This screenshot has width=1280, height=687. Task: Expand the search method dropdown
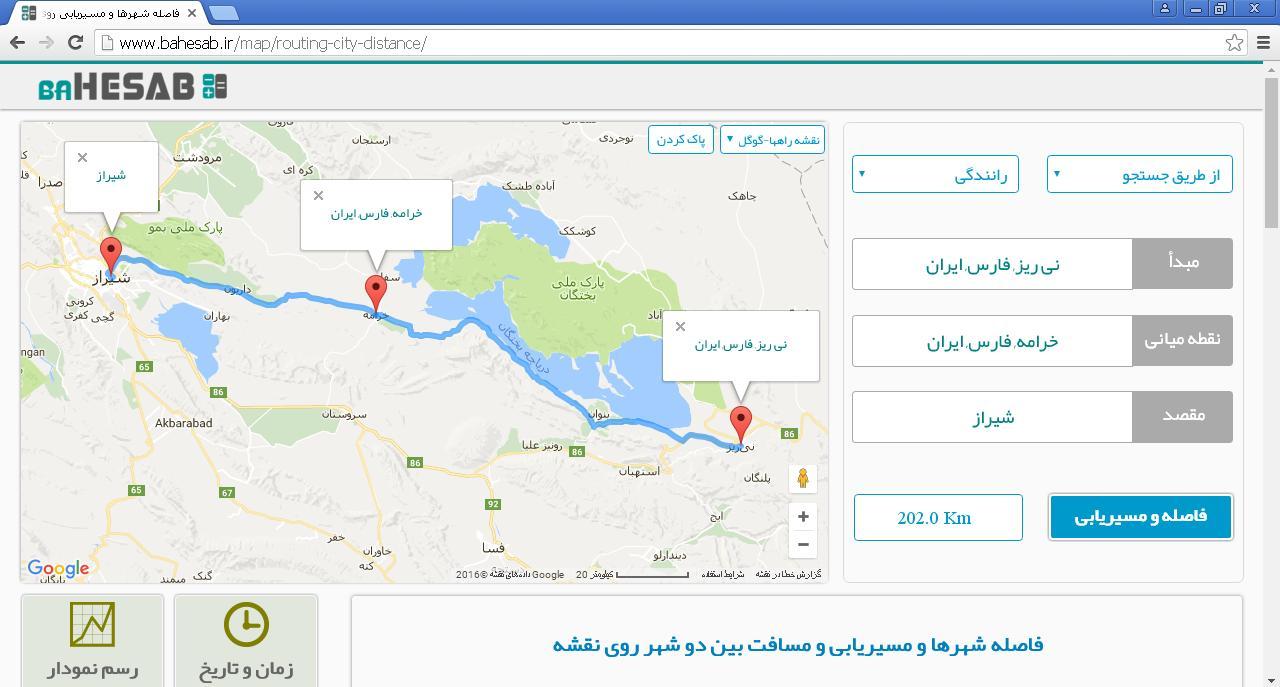(1139, 175)
